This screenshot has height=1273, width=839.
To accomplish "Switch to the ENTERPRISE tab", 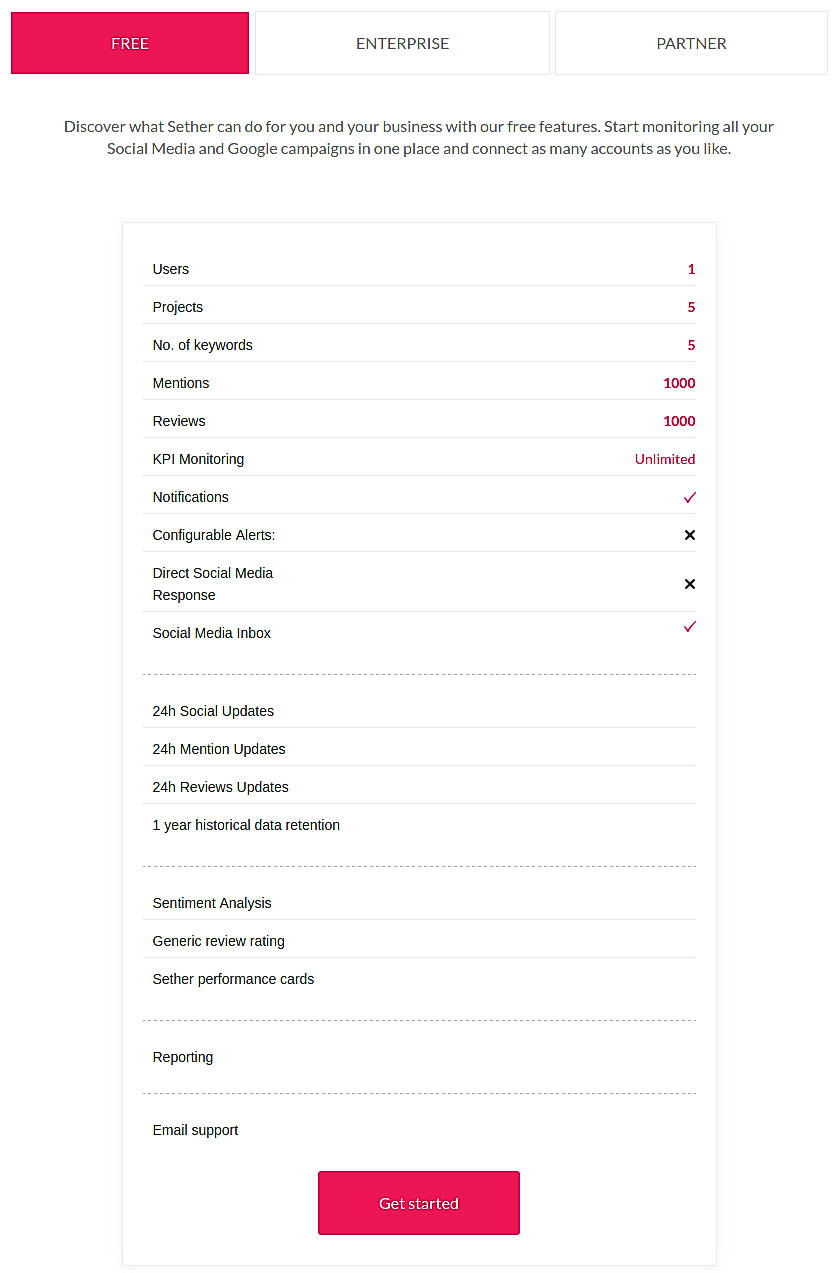I will tap(402, 43).
